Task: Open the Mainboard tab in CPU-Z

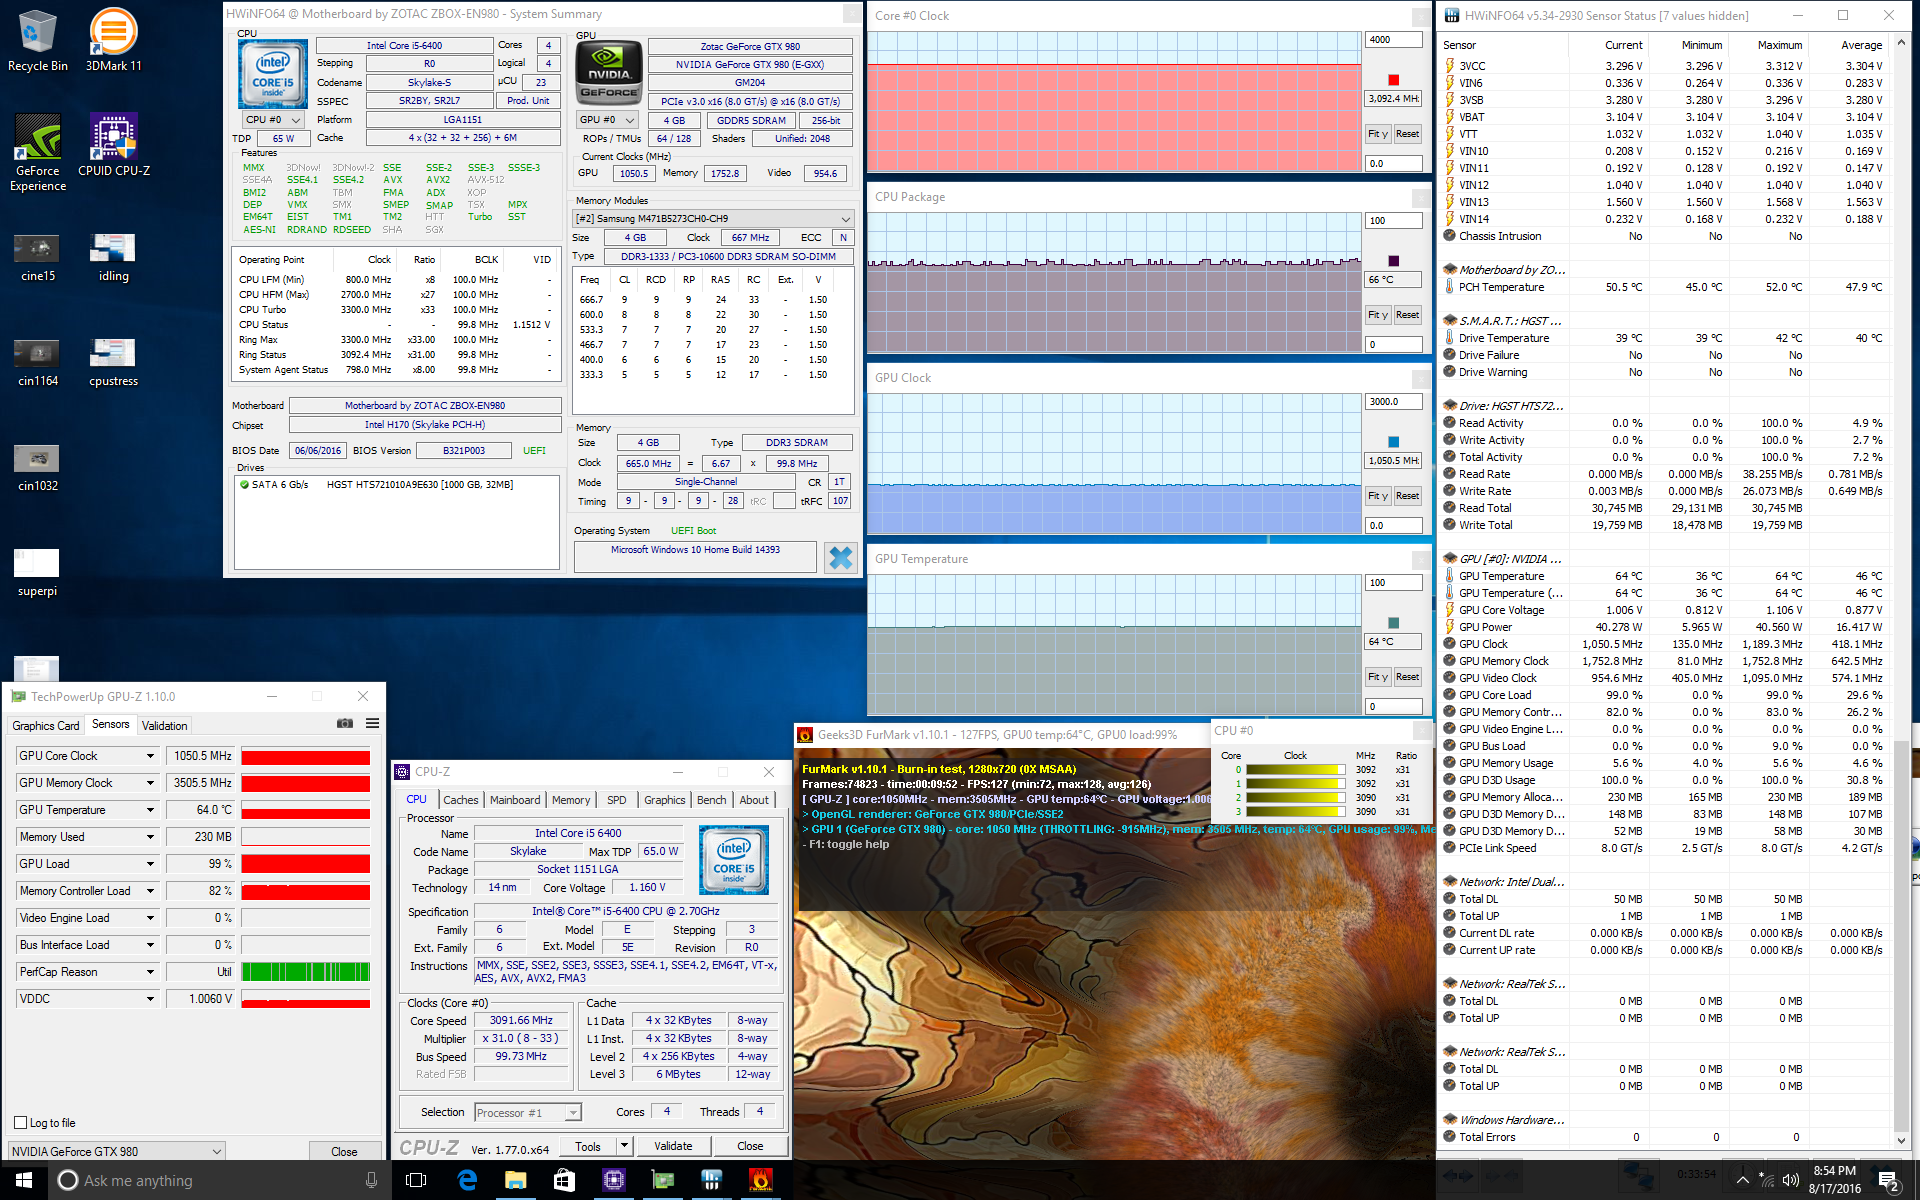Action: [515, 800]
